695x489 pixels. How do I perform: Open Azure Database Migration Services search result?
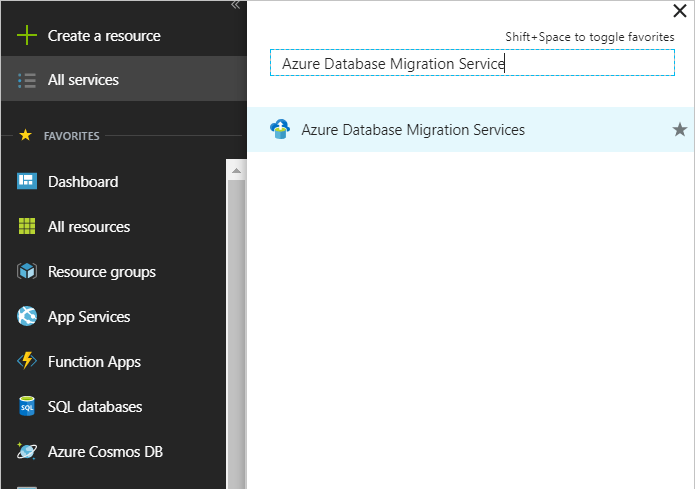point(412,130)
